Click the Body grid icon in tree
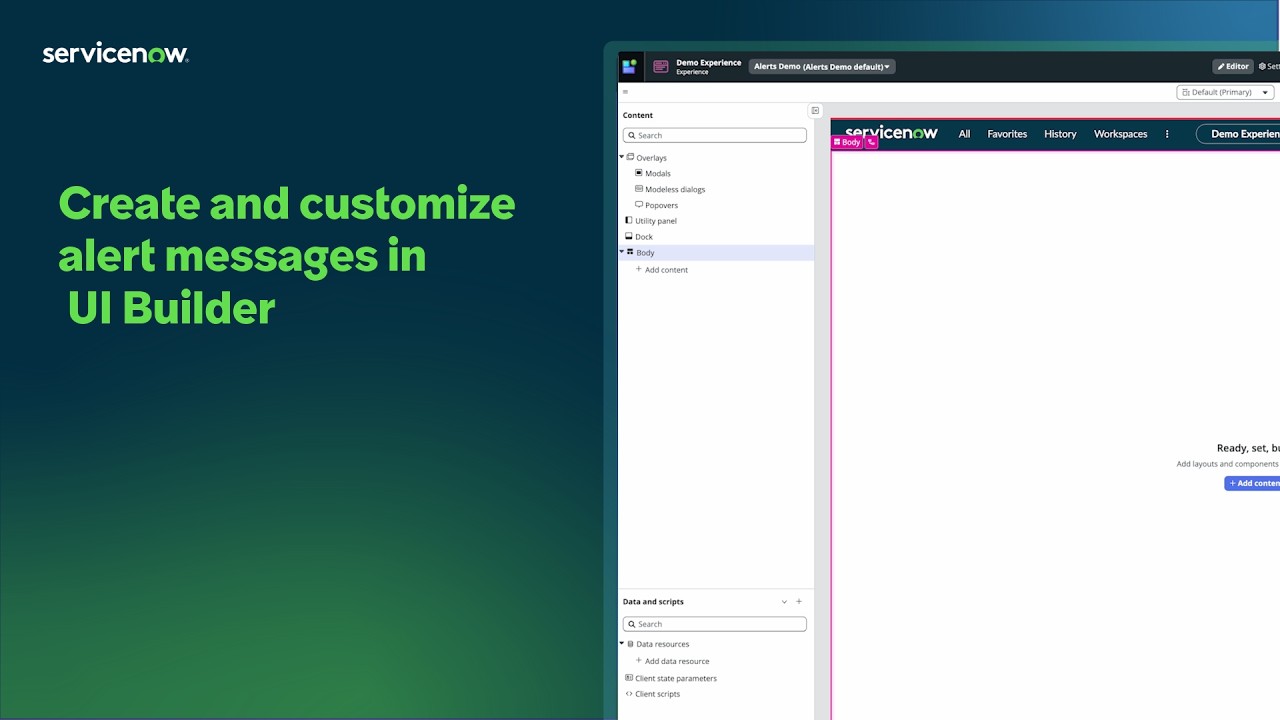This screenshot has height=720, width=1280. coord(630,252)
